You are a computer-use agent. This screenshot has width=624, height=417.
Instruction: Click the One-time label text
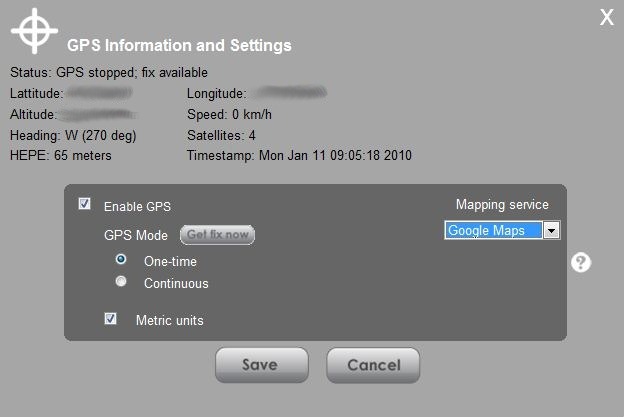tap(170, 261)
